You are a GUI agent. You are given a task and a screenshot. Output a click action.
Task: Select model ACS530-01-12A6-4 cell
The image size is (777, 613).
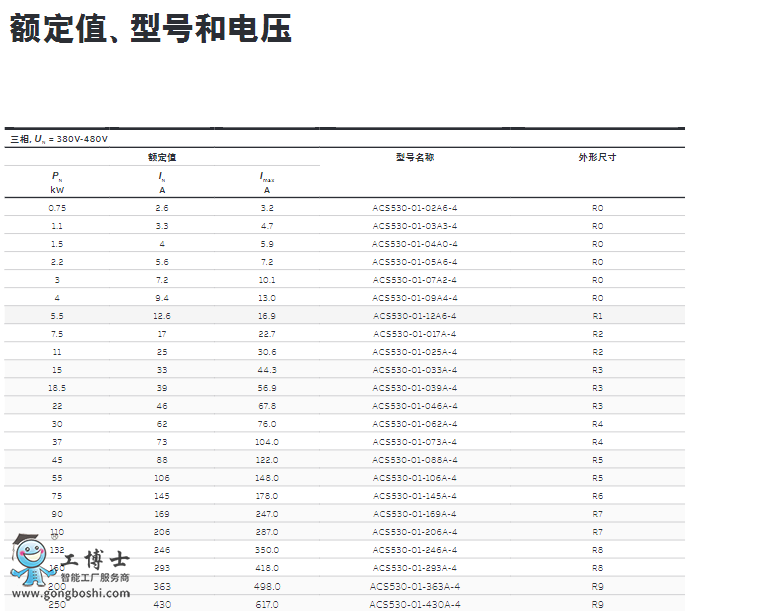(x=415, y=316)
